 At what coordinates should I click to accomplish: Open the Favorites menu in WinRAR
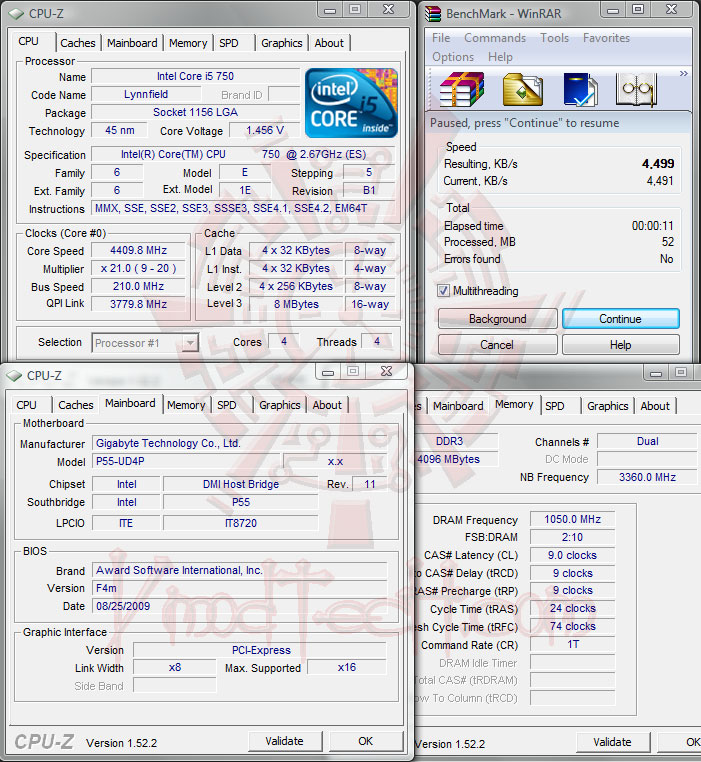pos(606,38)
